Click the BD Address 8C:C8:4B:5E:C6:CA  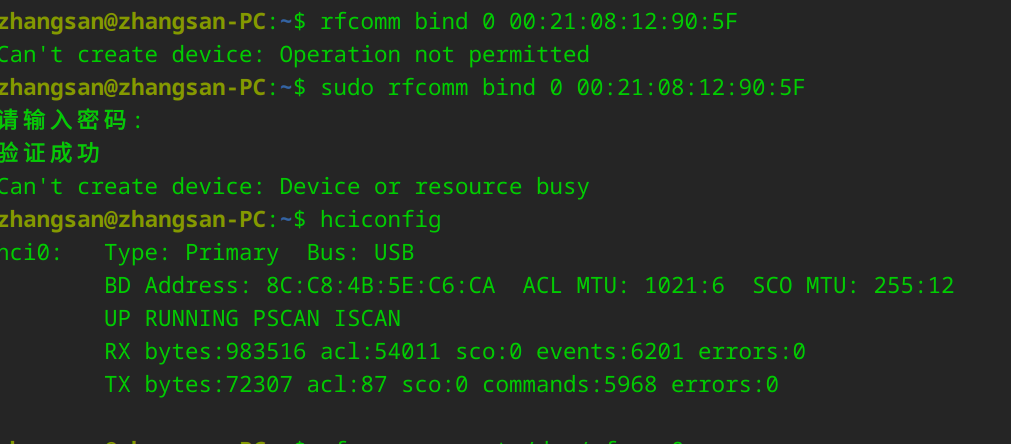(380, 286)
